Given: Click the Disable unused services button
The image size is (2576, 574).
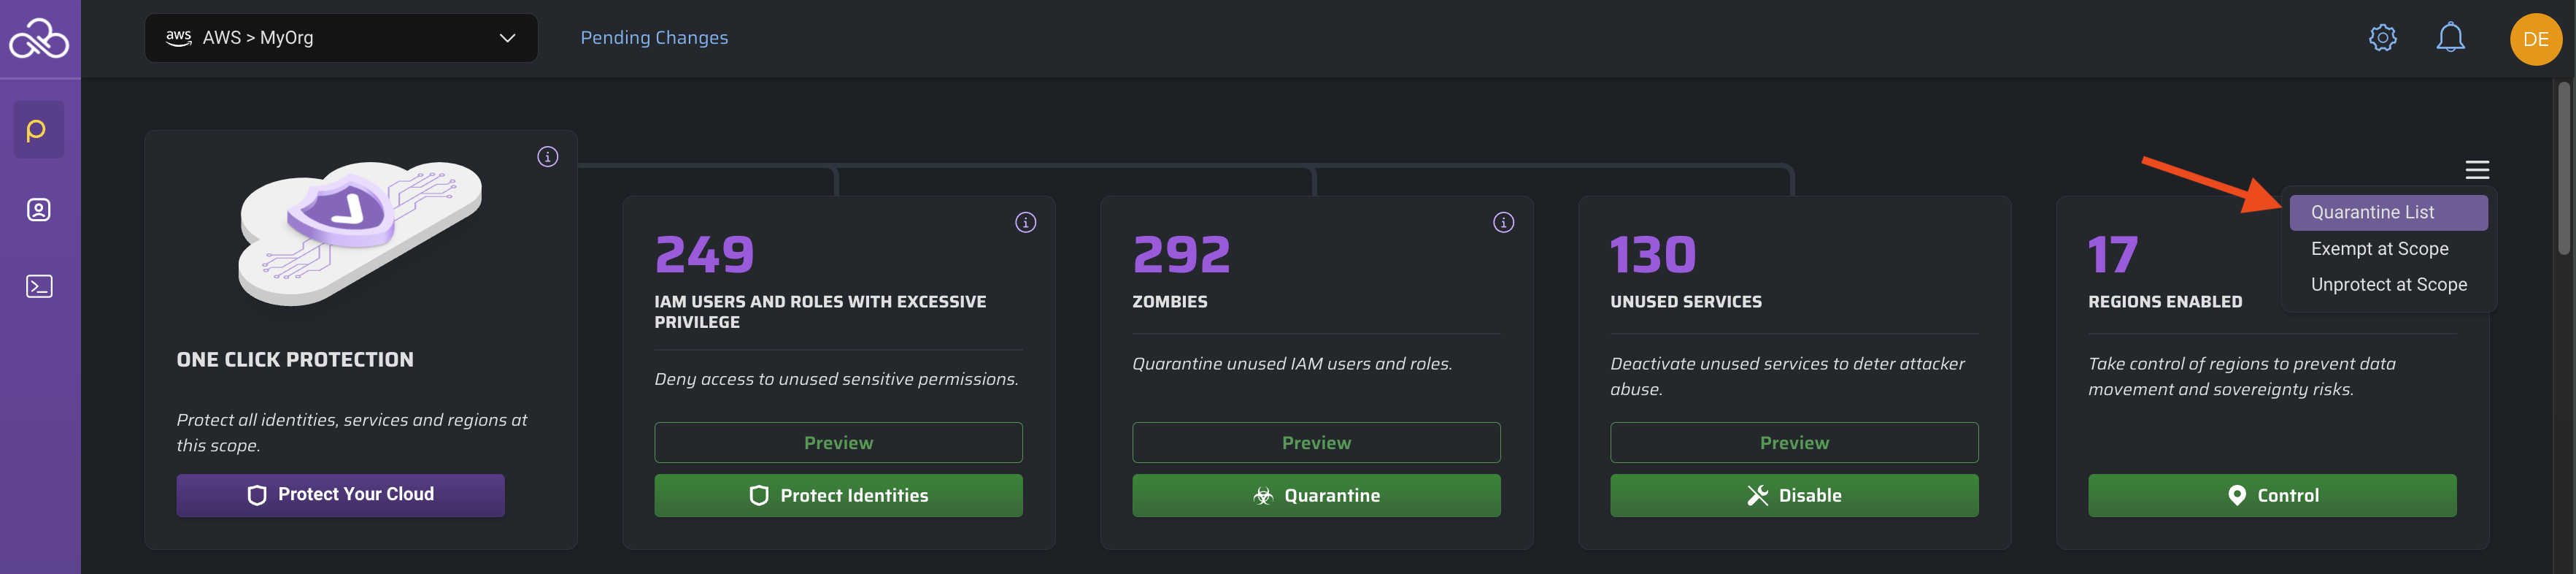Looking at the screenshot, I should [x=1793, y=496].
